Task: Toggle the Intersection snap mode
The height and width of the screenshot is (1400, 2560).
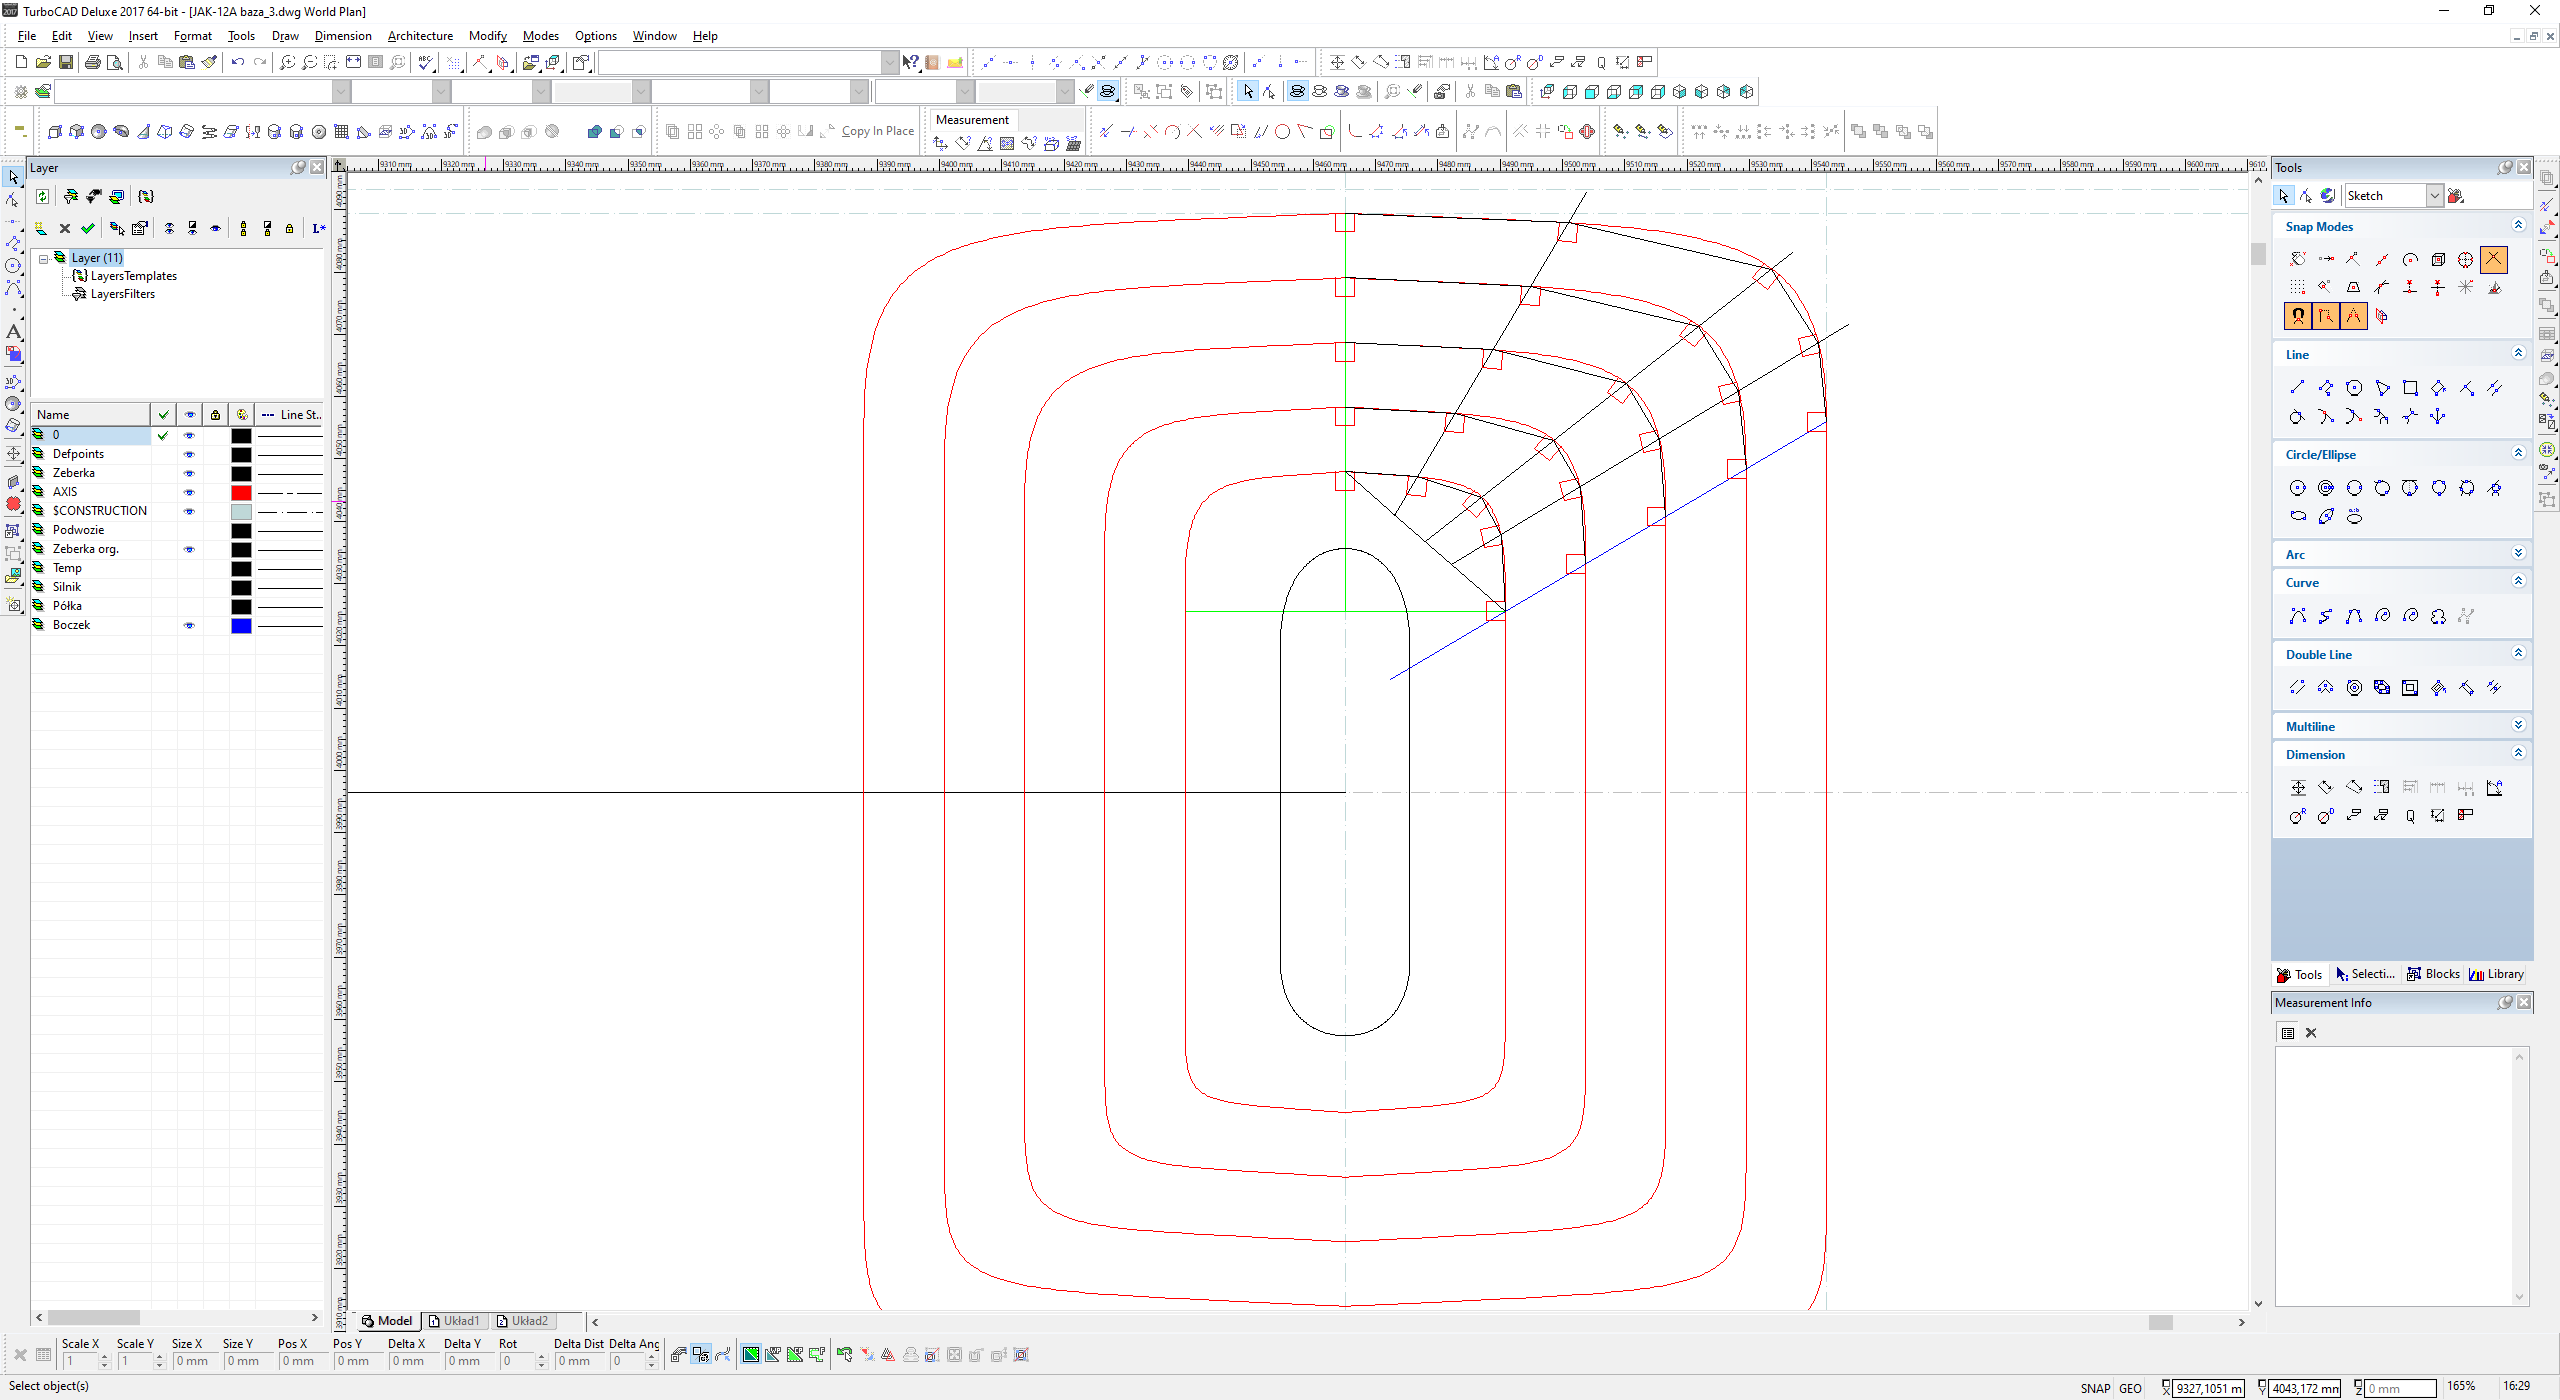Action: click(2493, 259)
